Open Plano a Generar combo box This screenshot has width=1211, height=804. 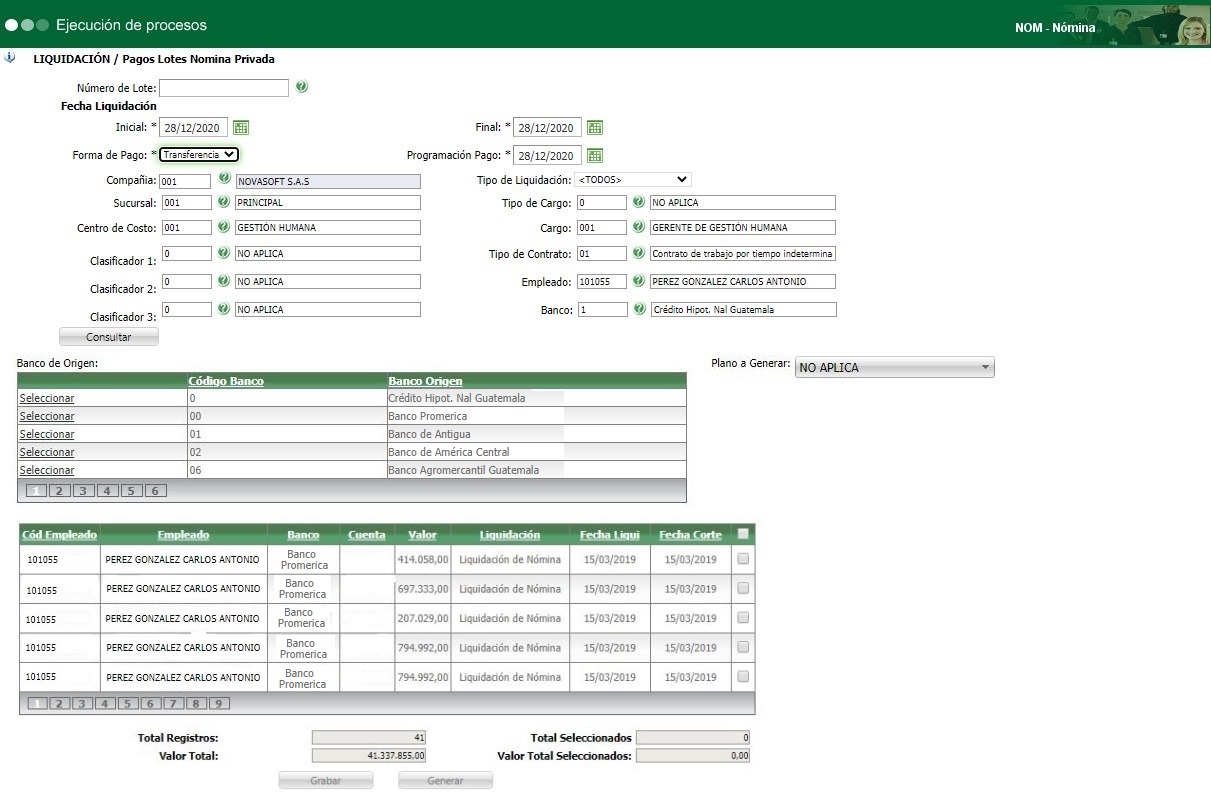[x=894, y=368]
